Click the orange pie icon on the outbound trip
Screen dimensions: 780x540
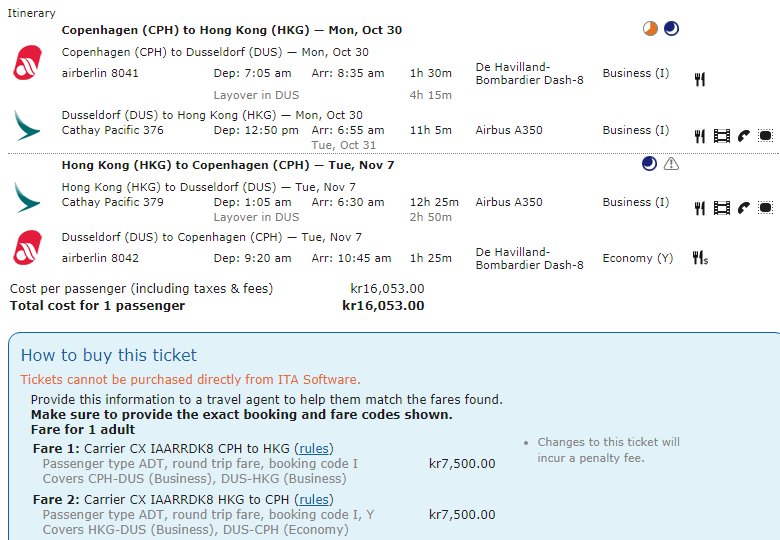click(x=650, y=29)
